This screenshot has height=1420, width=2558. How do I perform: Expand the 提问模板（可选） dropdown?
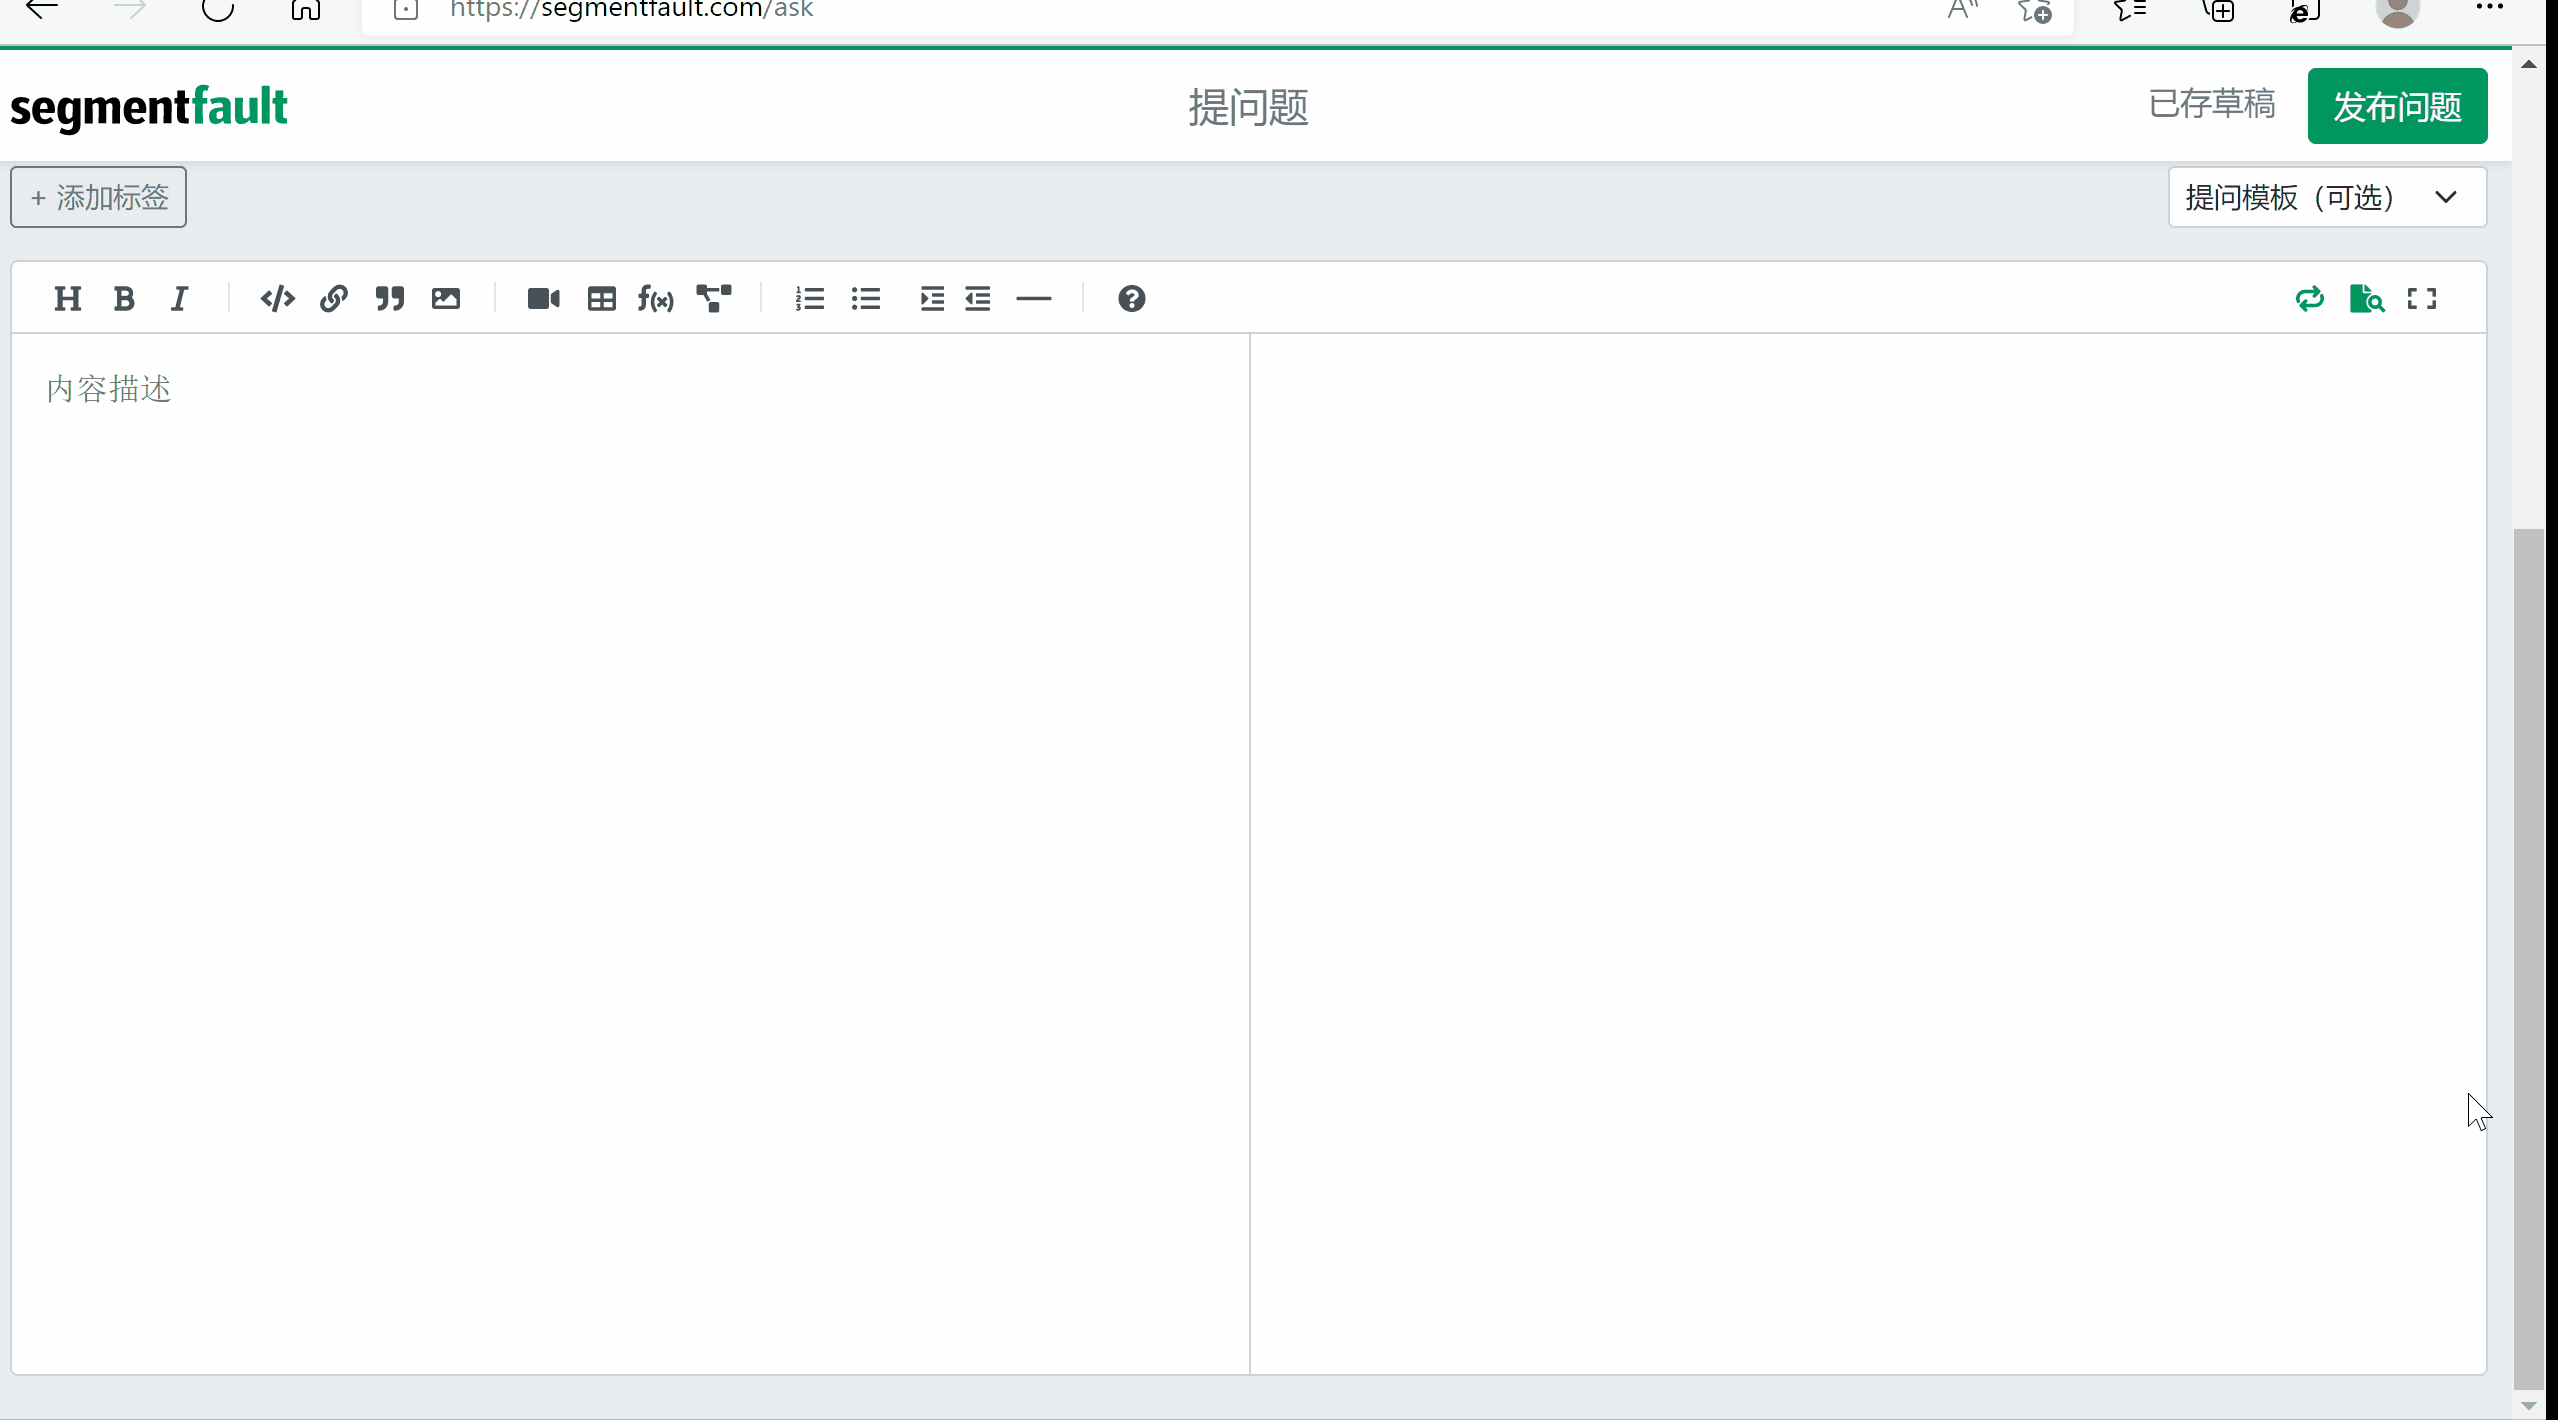tap(2326, 198)
